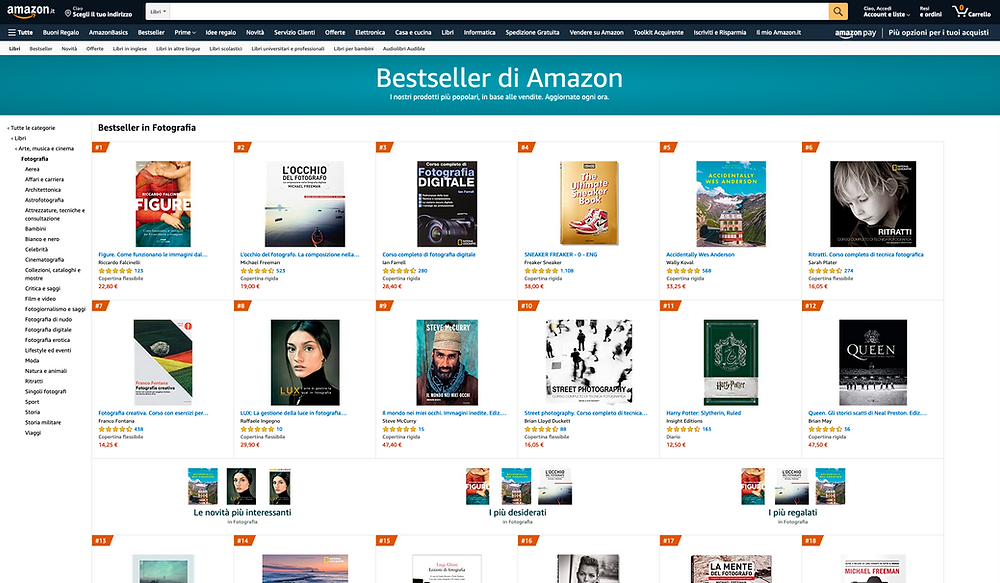Select Bianco e nero sidebar category
The height and width of the screenshot is (583, 1000).
click(x=42, y=239)
